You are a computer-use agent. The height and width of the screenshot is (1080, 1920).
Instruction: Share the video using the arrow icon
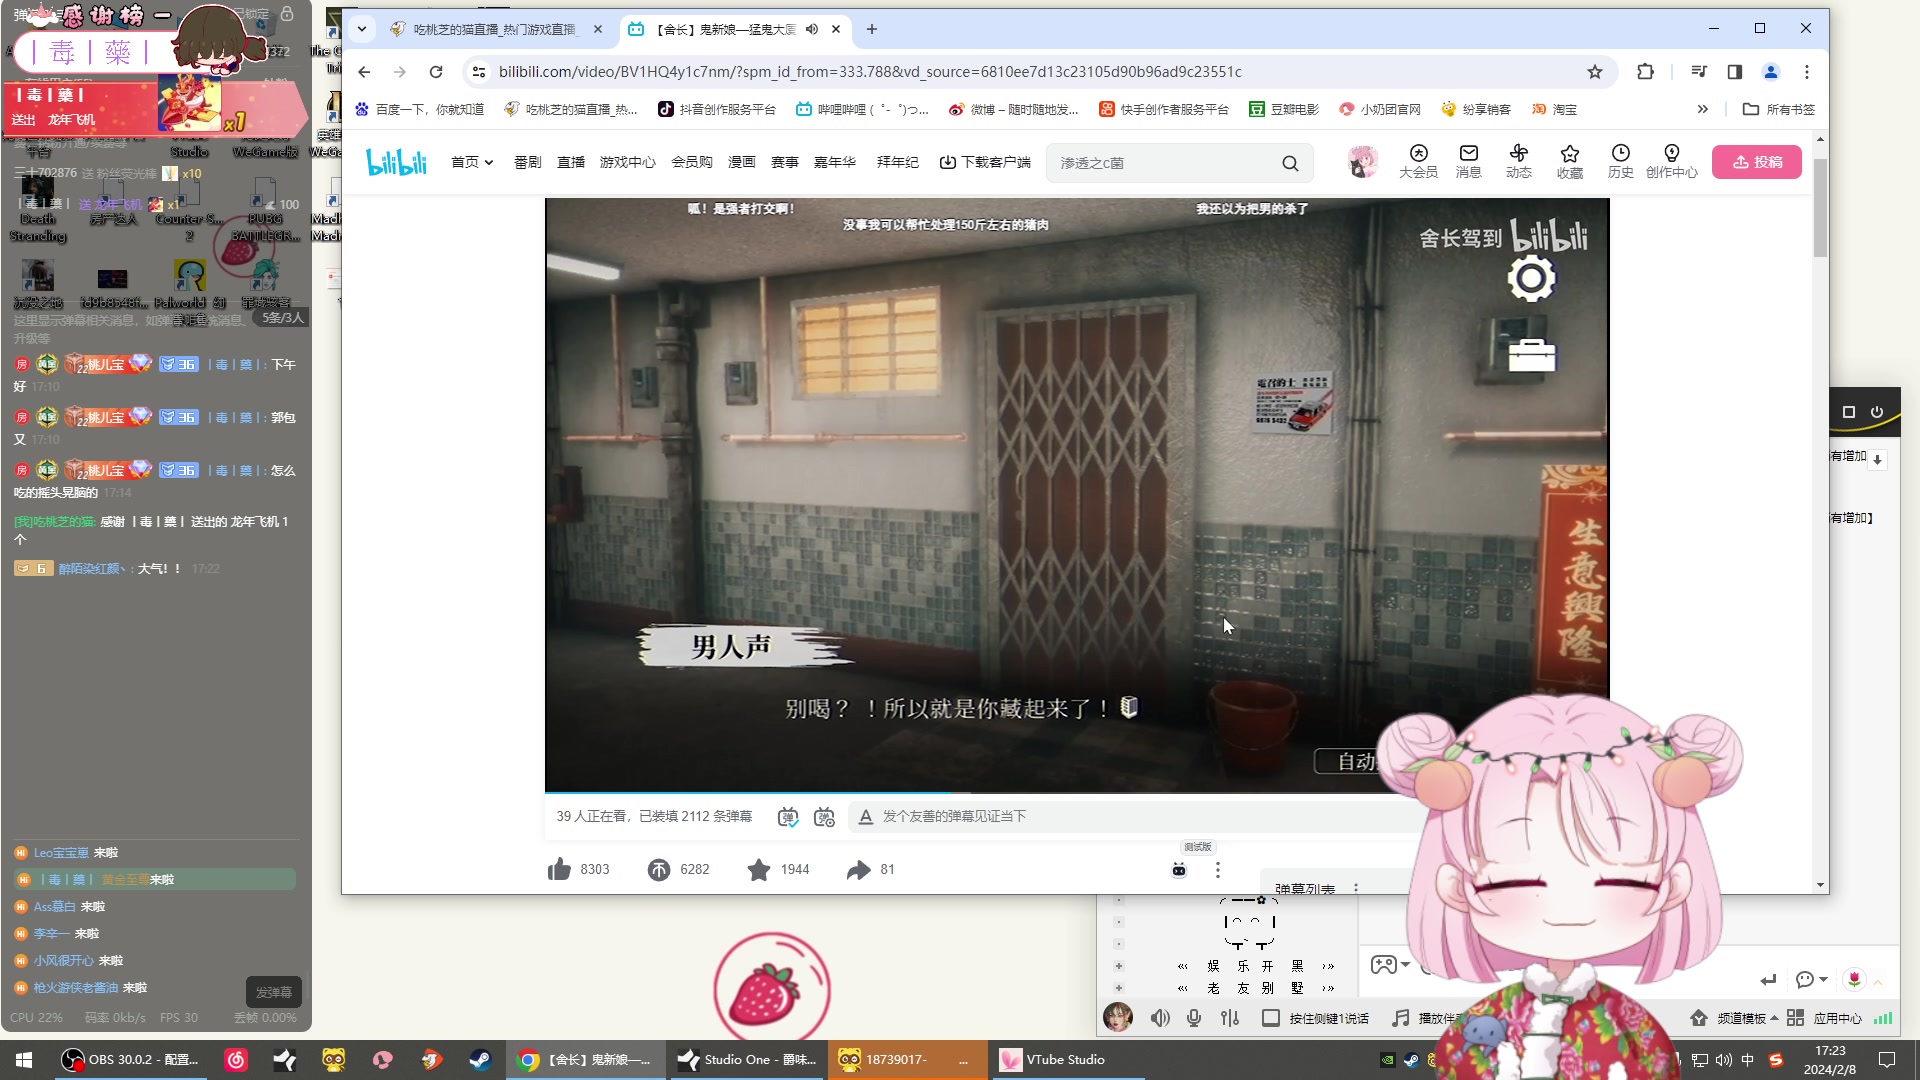click(859, 870)
